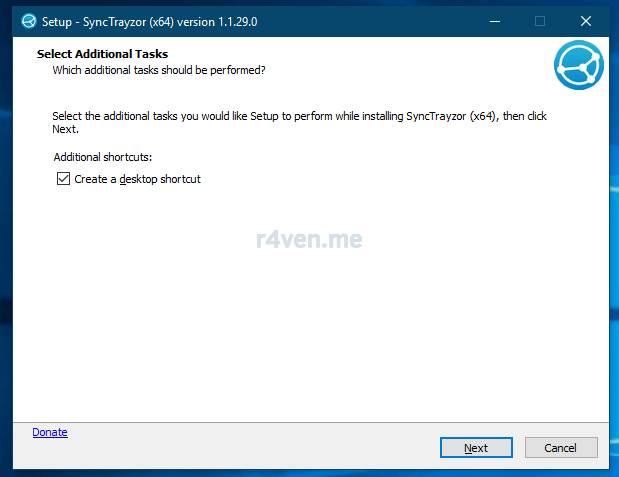Cancel the SyncTrayzor setup
This screenshot has height=477, width=619.
tap(561, 447)
